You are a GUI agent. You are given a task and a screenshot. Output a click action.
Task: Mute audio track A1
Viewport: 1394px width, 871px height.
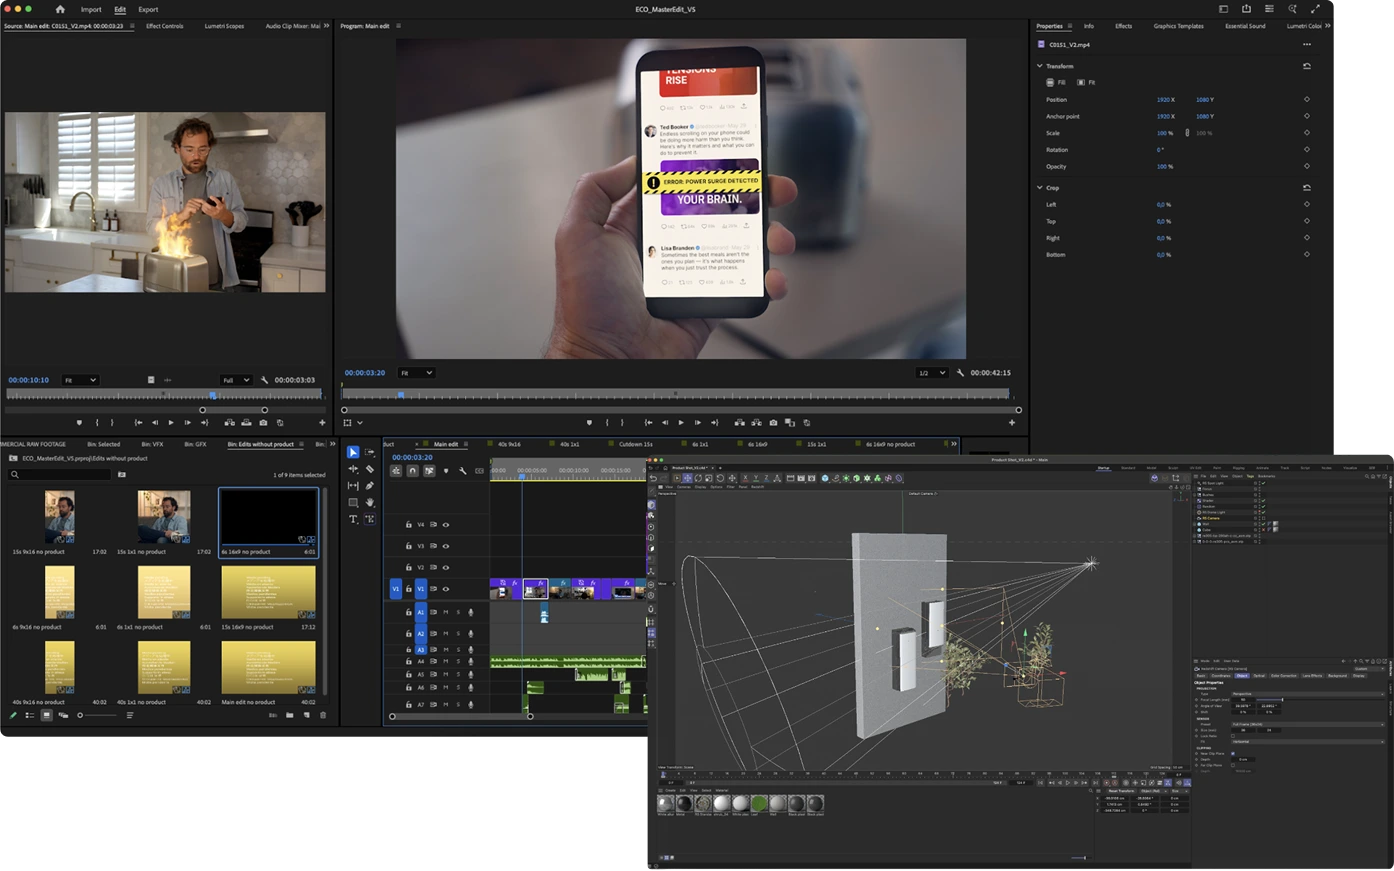point(446,612)
